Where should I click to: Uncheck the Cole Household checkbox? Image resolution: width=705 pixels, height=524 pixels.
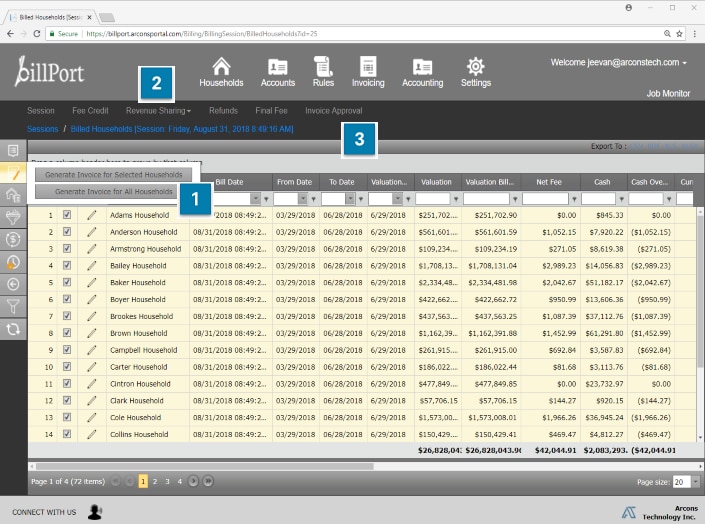coord(67,417)
